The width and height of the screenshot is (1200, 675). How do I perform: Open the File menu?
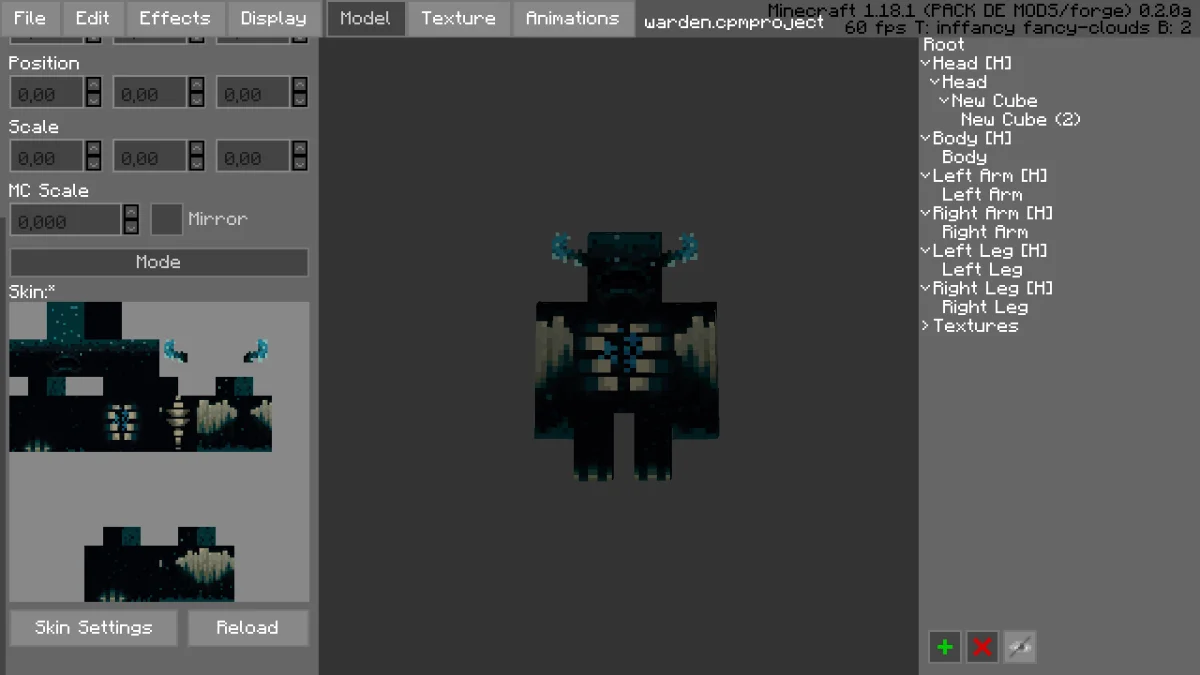click(30, 18)
